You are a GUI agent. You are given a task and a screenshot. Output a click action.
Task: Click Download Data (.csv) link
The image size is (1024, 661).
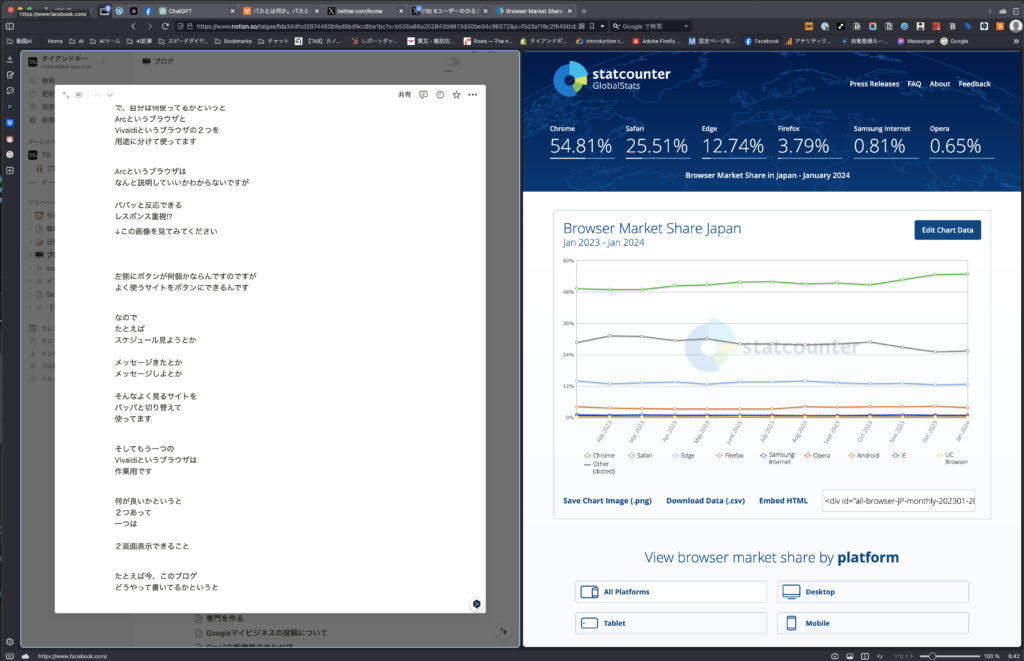(705, 501)
